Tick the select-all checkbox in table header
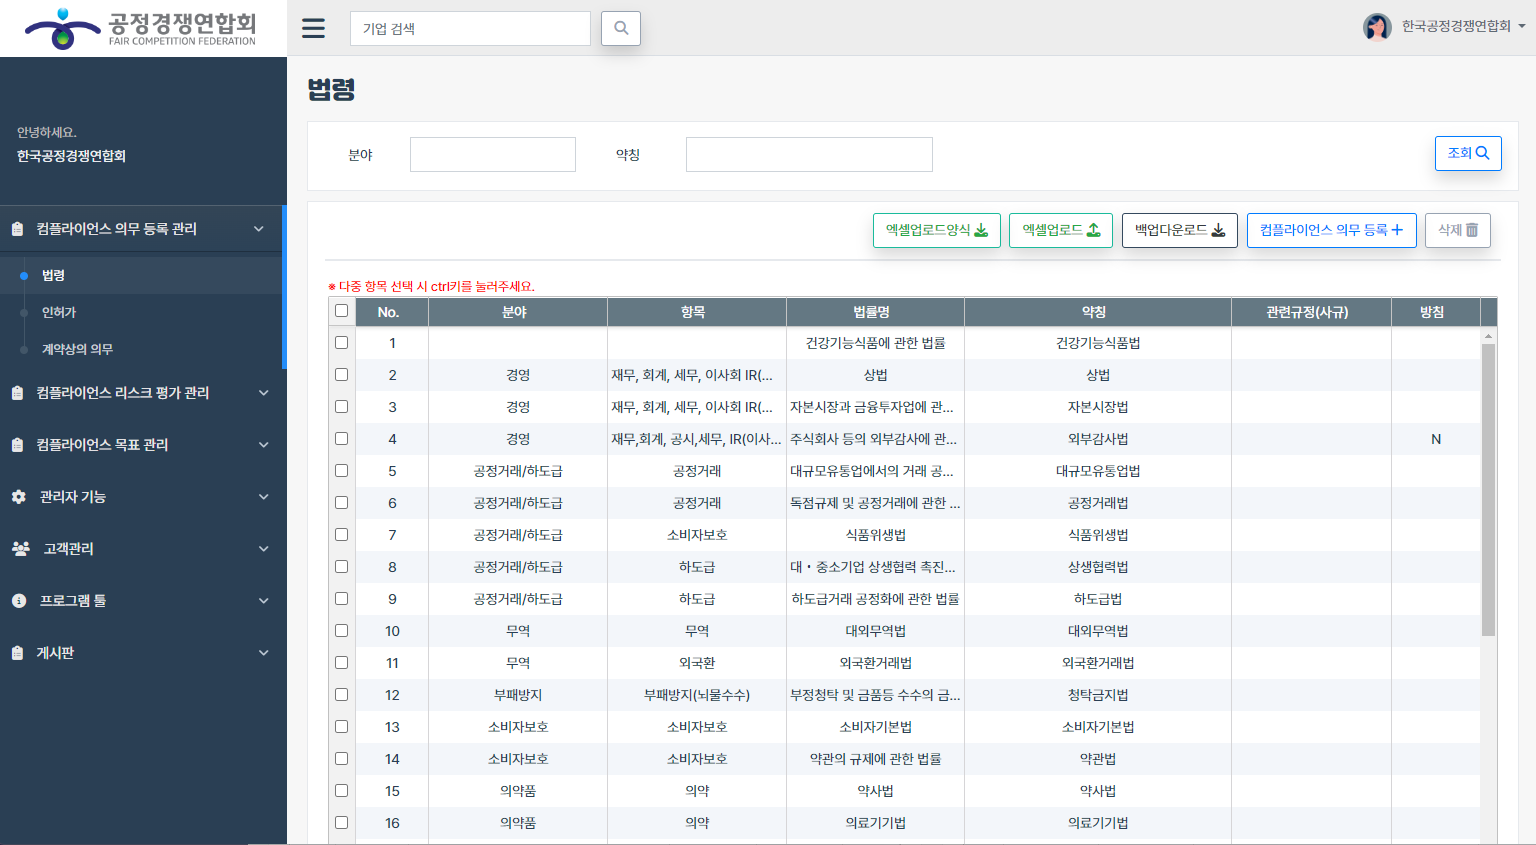This screenshot has height=845, width=1536. (x=341, y=311)
